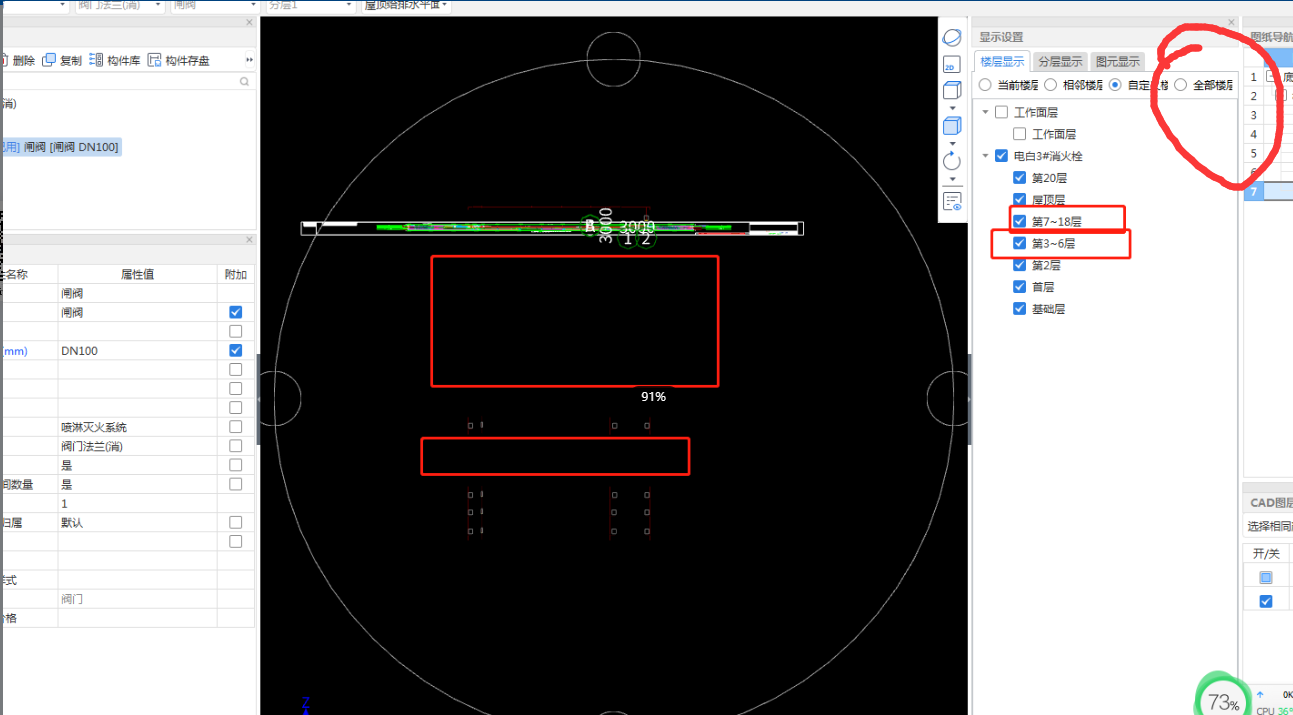Toggle 附加 checkbox for 喷淋灭火系统 row
1293x715 pixels.
[x=236, y=427]
